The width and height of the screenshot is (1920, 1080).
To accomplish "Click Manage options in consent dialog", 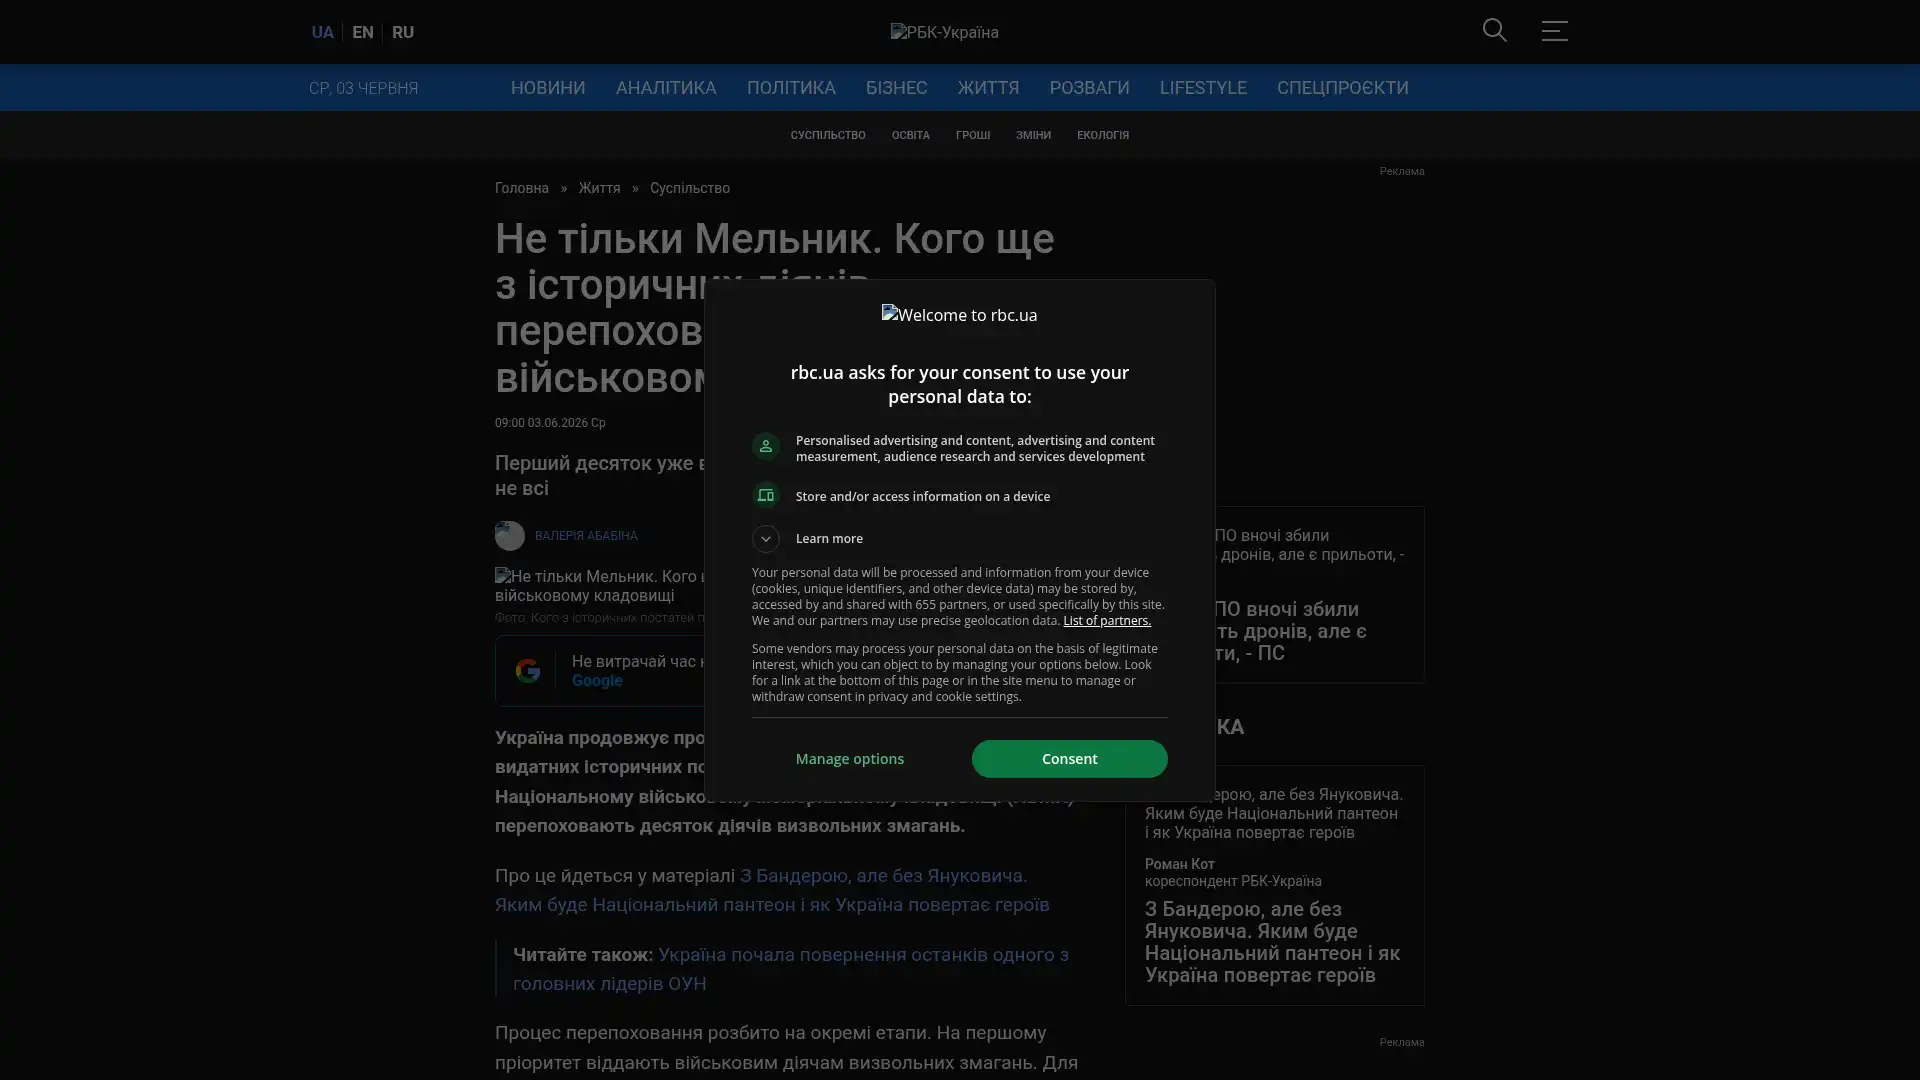I will 849,759.
